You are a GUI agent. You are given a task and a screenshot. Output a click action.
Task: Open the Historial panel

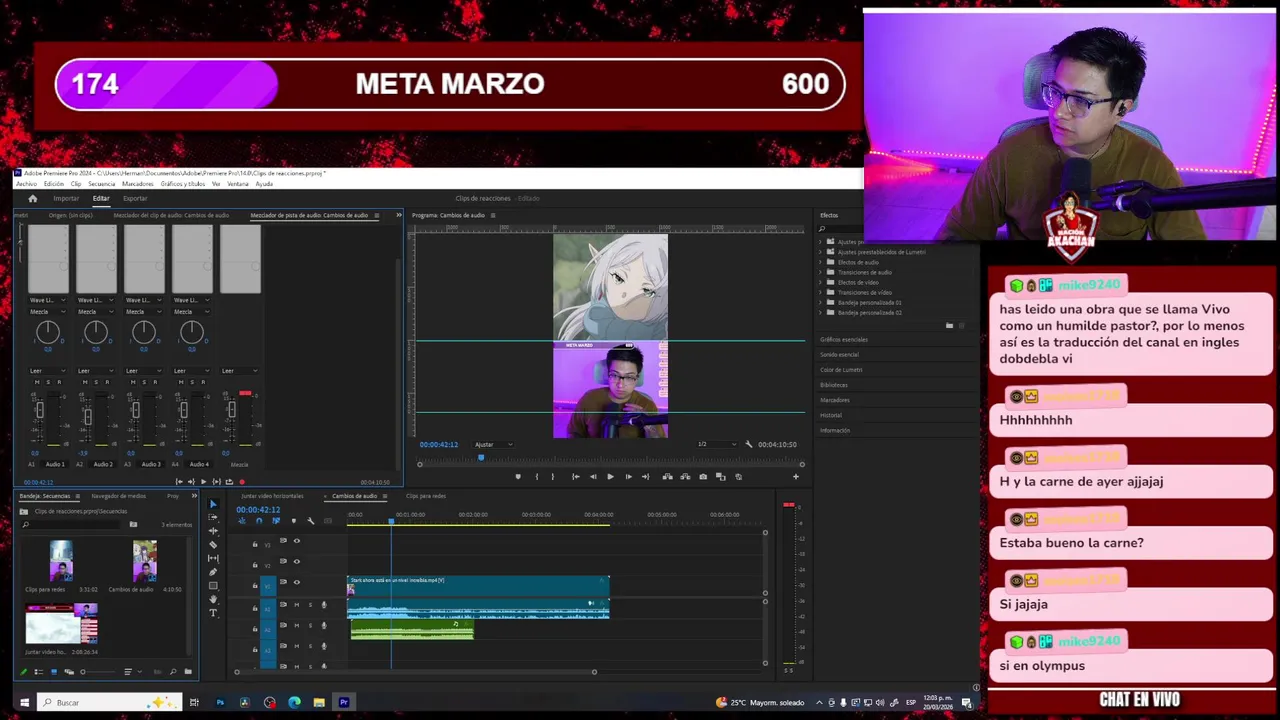click(831, 415)
